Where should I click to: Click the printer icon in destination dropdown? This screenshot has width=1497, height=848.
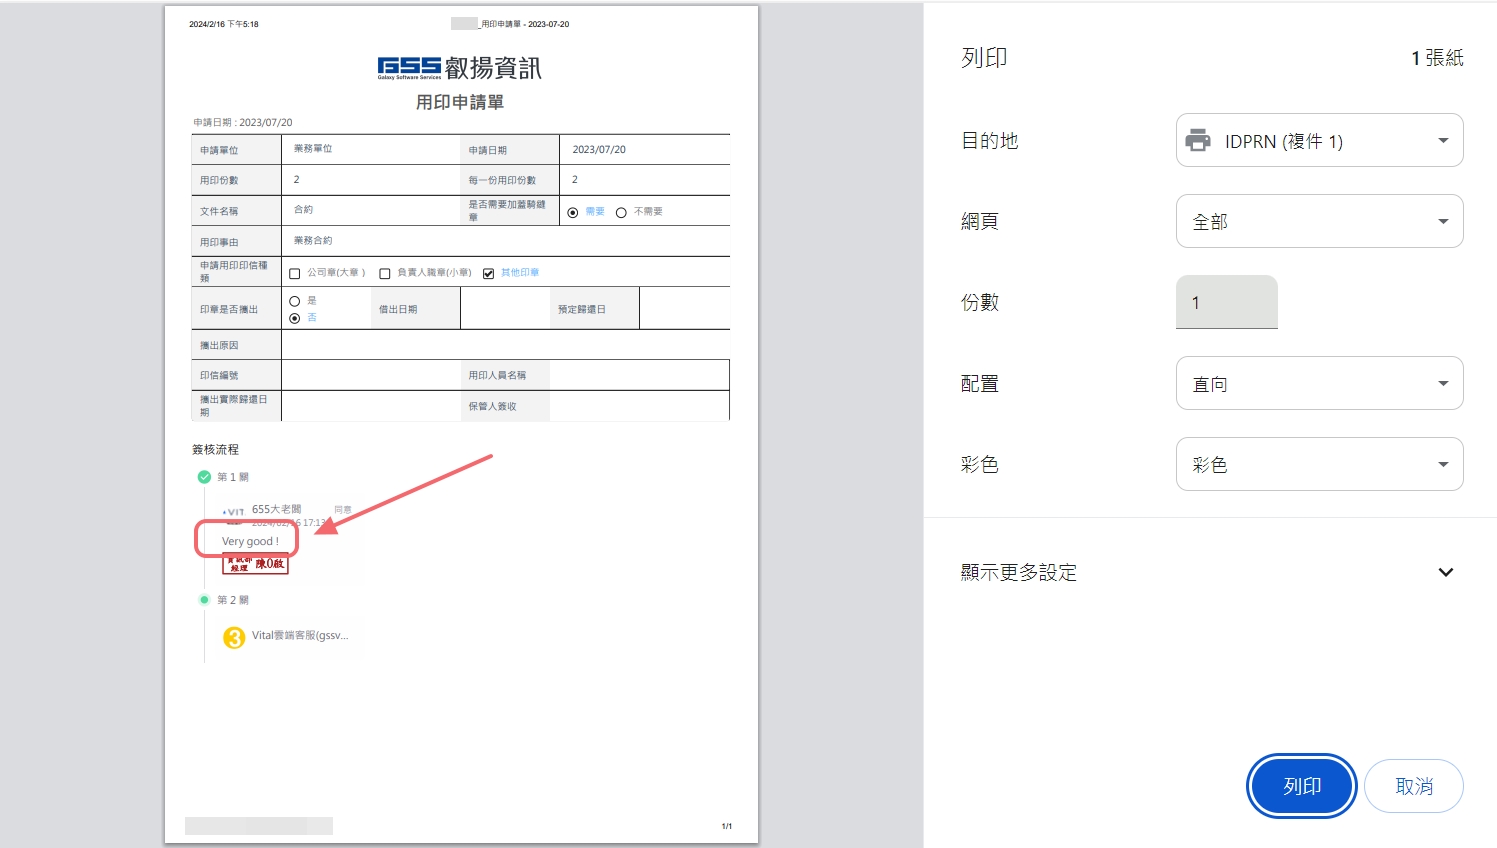point(1198,141)
